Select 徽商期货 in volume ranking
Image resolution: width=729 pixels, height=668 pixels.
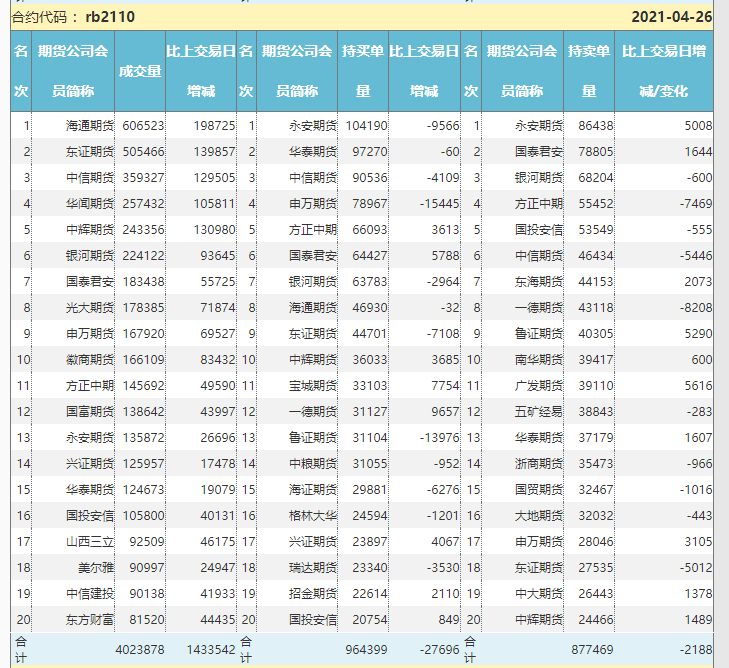coord(90,360)
